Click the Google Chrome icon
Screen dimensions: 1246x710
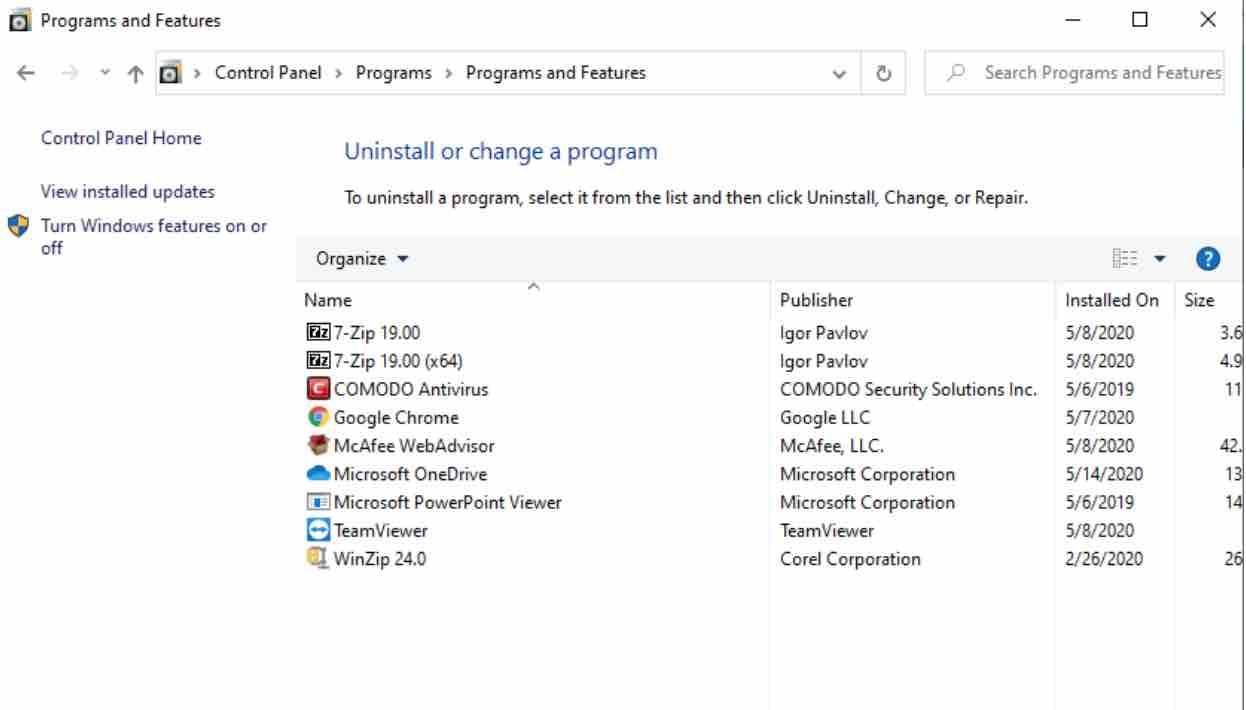(318, 417)
